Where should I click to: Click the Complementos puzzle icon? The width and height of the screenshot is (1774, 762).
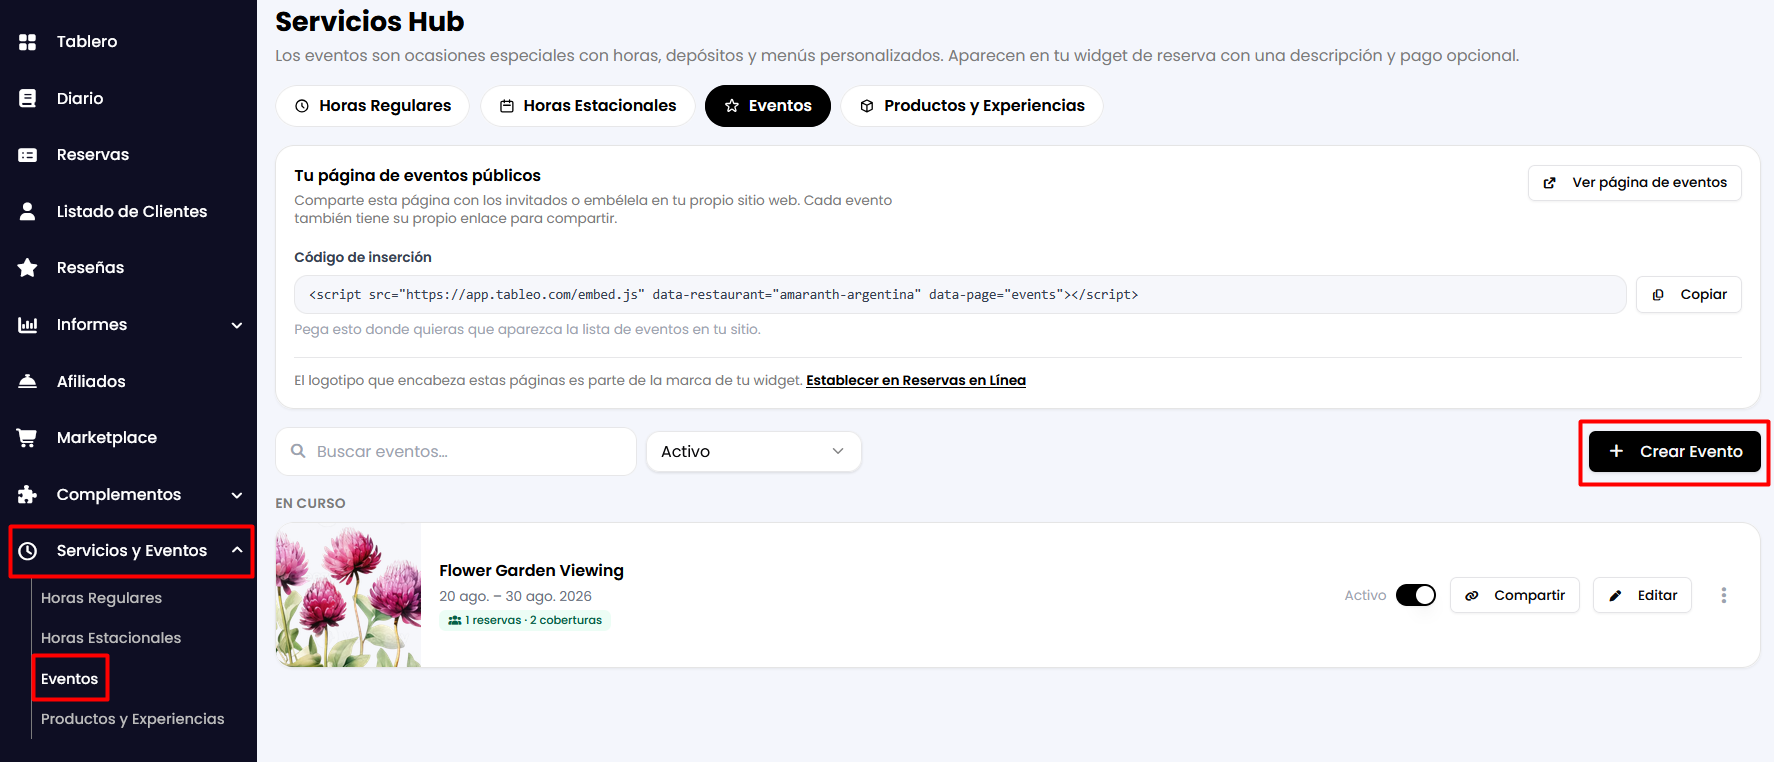point(28,494)
